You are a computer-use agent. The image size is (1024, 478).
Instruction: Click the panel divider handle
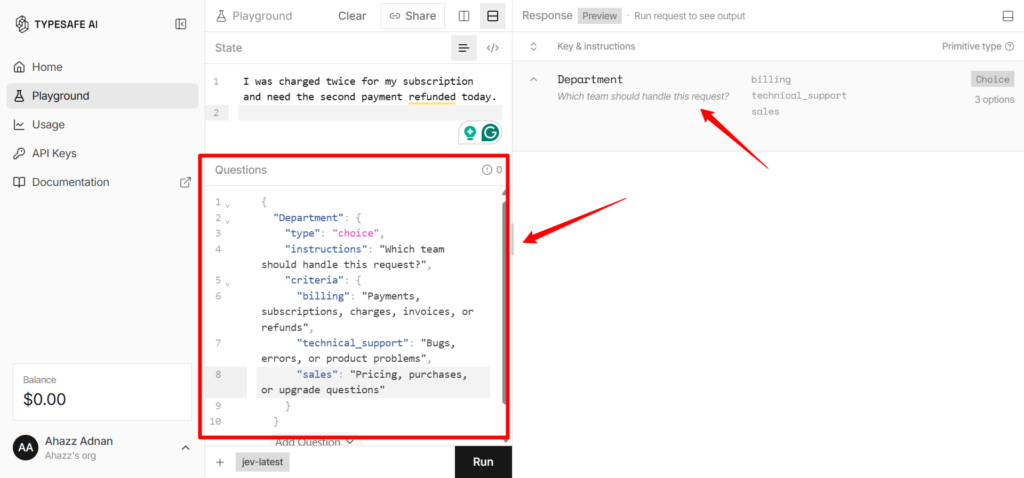coord(513,239)
